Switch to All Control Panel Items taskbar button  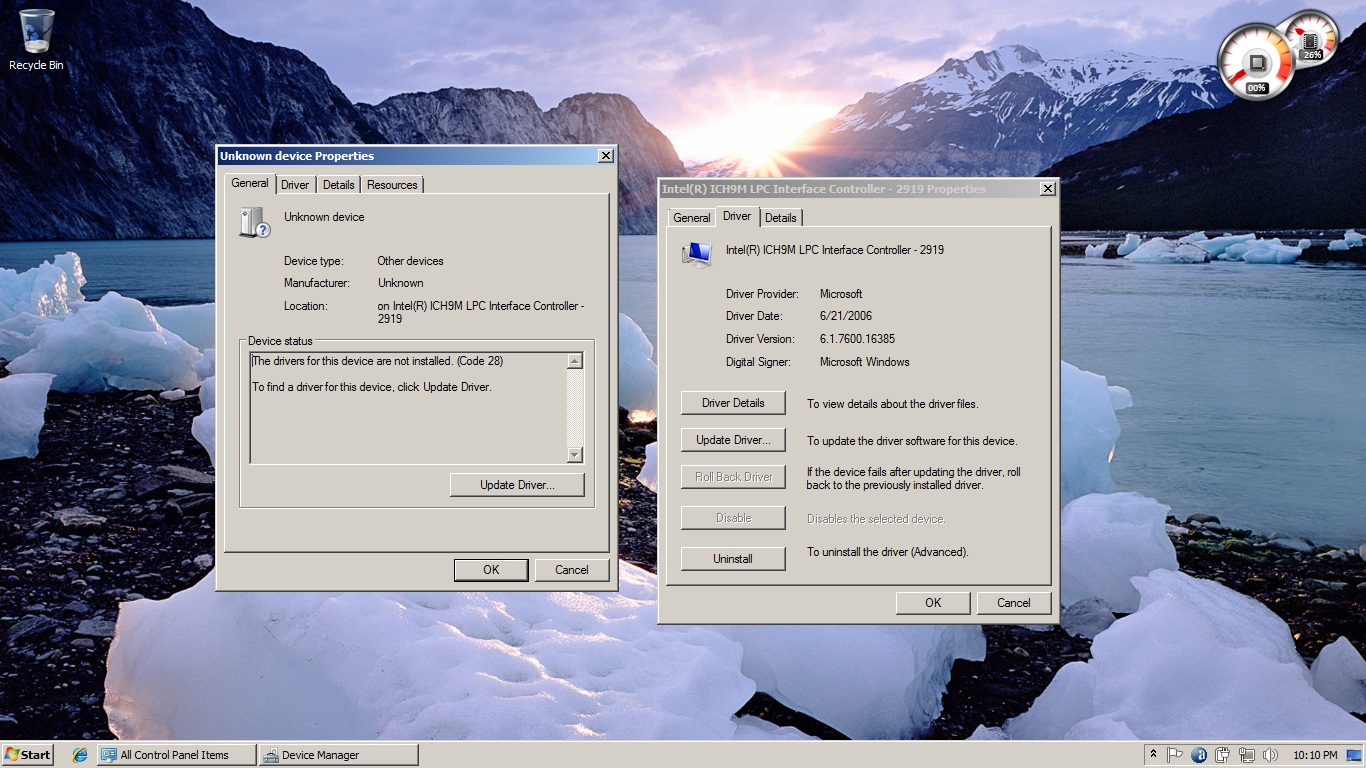[176, 755]
